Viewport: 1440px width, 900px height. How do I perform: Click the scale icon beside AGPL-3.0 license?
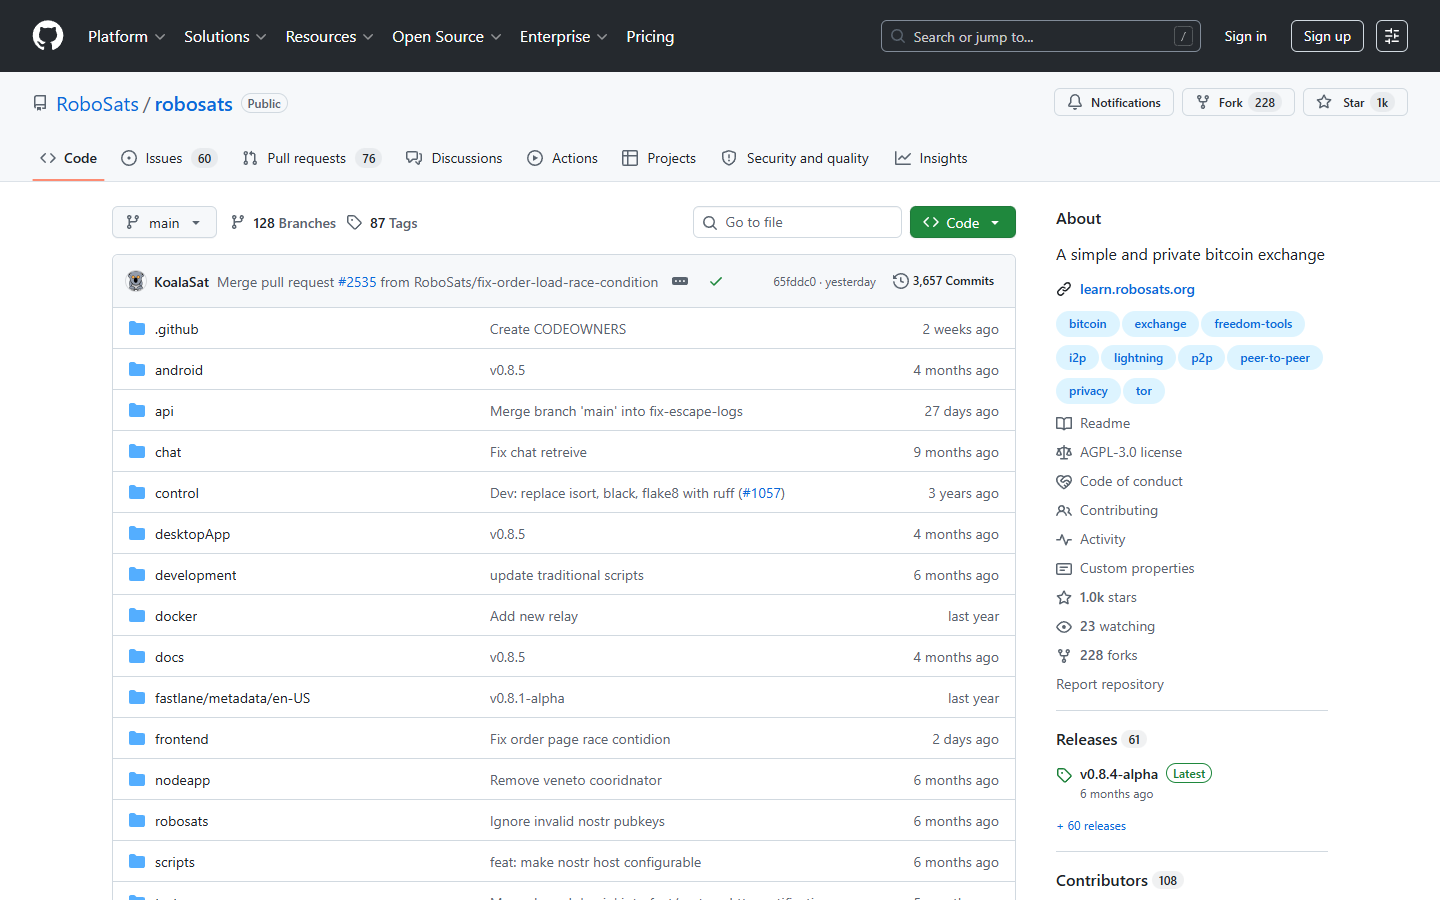pos(1064,453)
